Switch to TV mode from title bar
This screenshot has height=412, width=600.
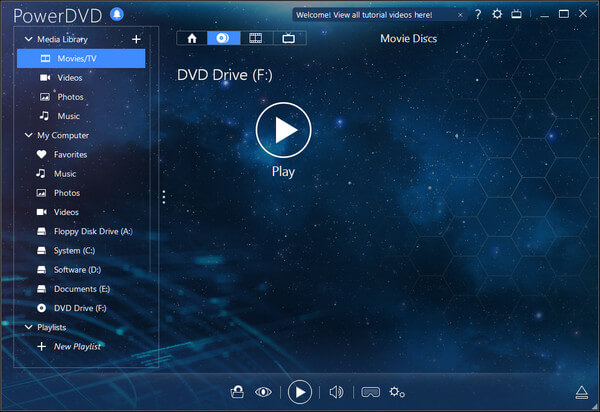click(x=516, y=15)
